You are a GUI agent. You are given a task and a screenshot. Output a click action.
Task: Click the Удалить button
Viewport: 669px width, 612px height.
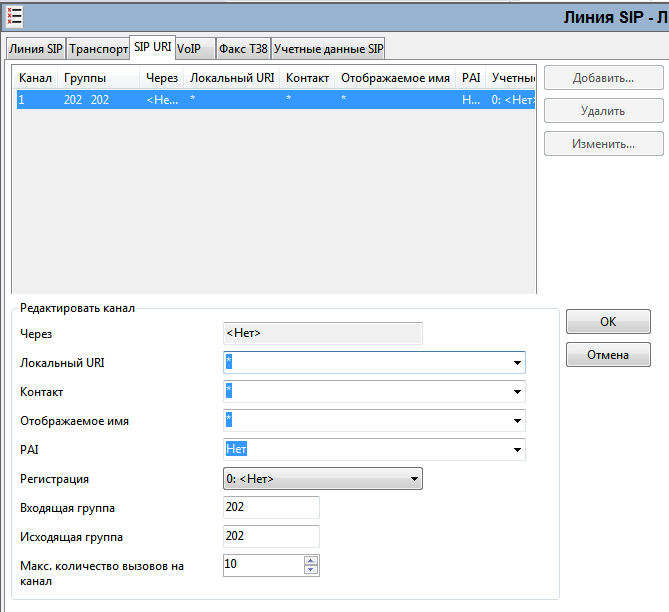603,111
